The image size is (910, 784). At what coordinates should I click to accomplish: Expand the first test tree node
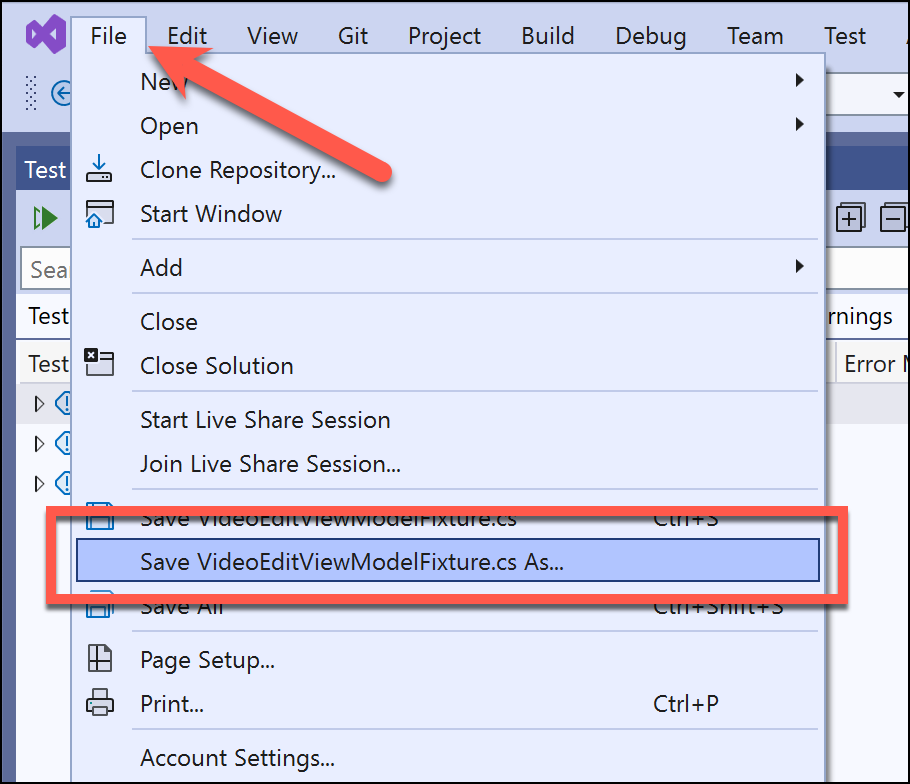click(39, 404)
